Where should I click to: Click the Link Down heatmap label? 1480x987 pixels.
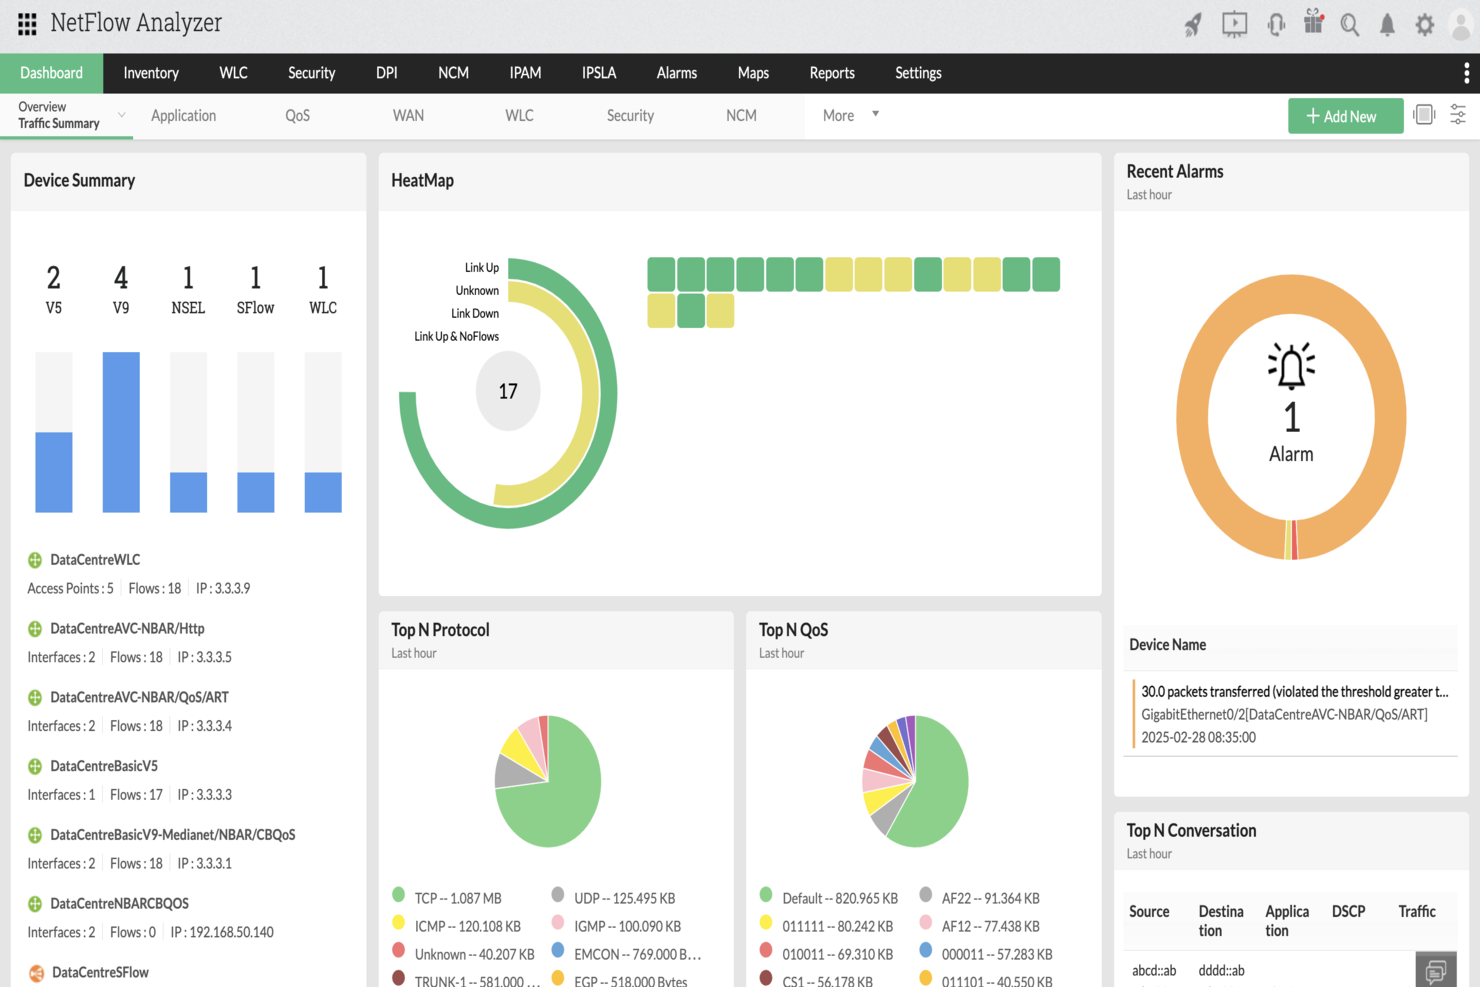coord(475,314)
